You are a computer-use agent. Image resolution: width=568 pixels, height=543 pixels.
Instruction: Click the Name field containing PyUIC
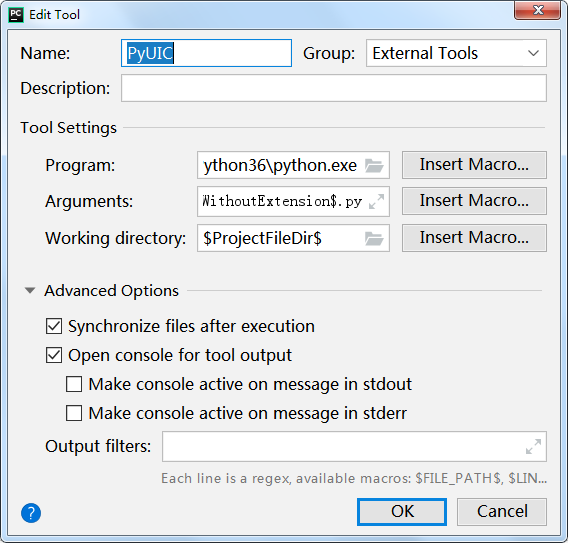(206, 53)
